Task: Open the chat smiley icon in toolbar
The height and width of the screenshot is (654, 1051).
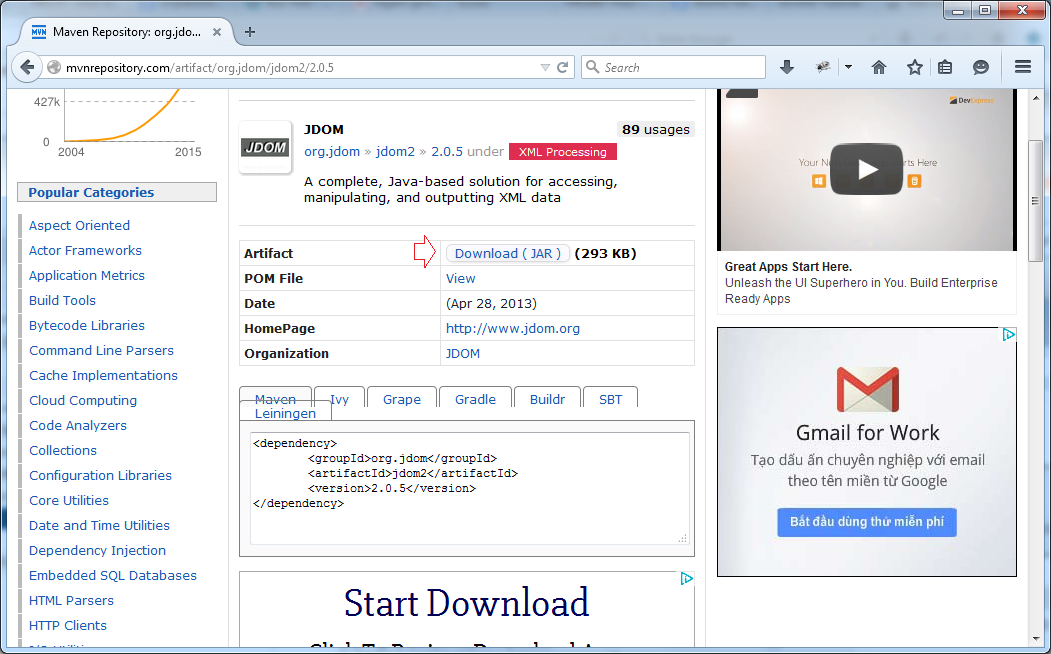Action: tap(981, 67)
